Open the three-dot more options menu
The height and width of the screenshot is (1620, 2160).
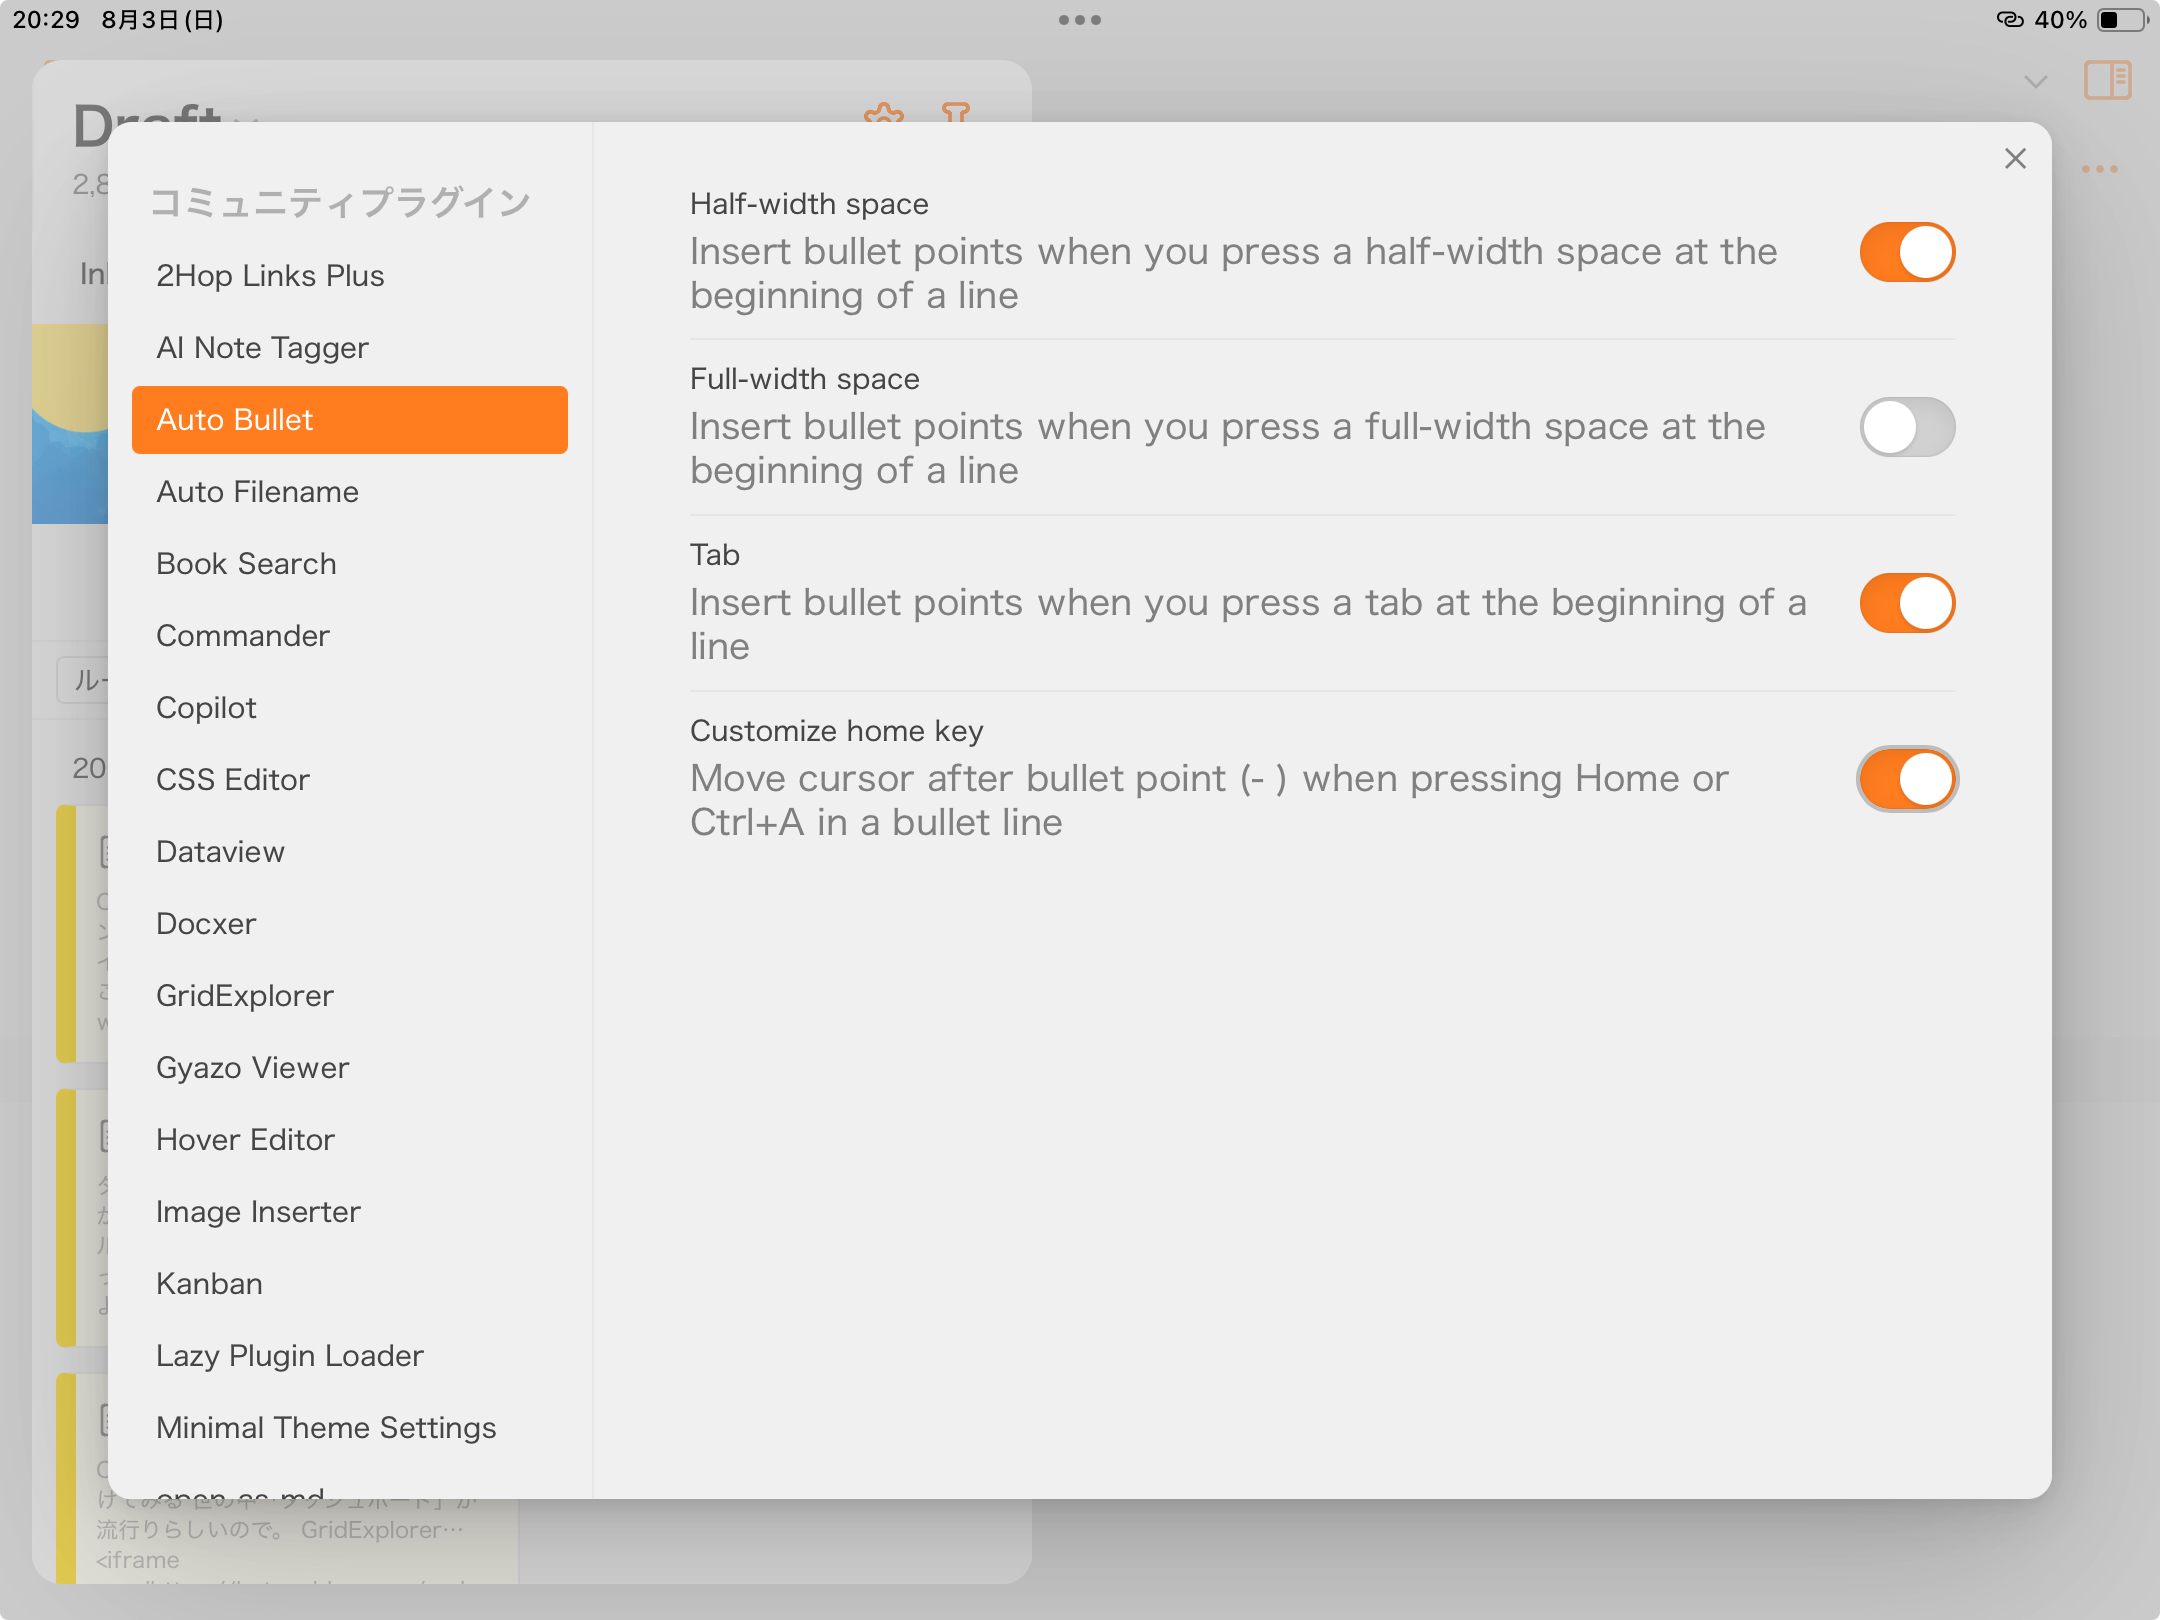tap(2099, 169)
